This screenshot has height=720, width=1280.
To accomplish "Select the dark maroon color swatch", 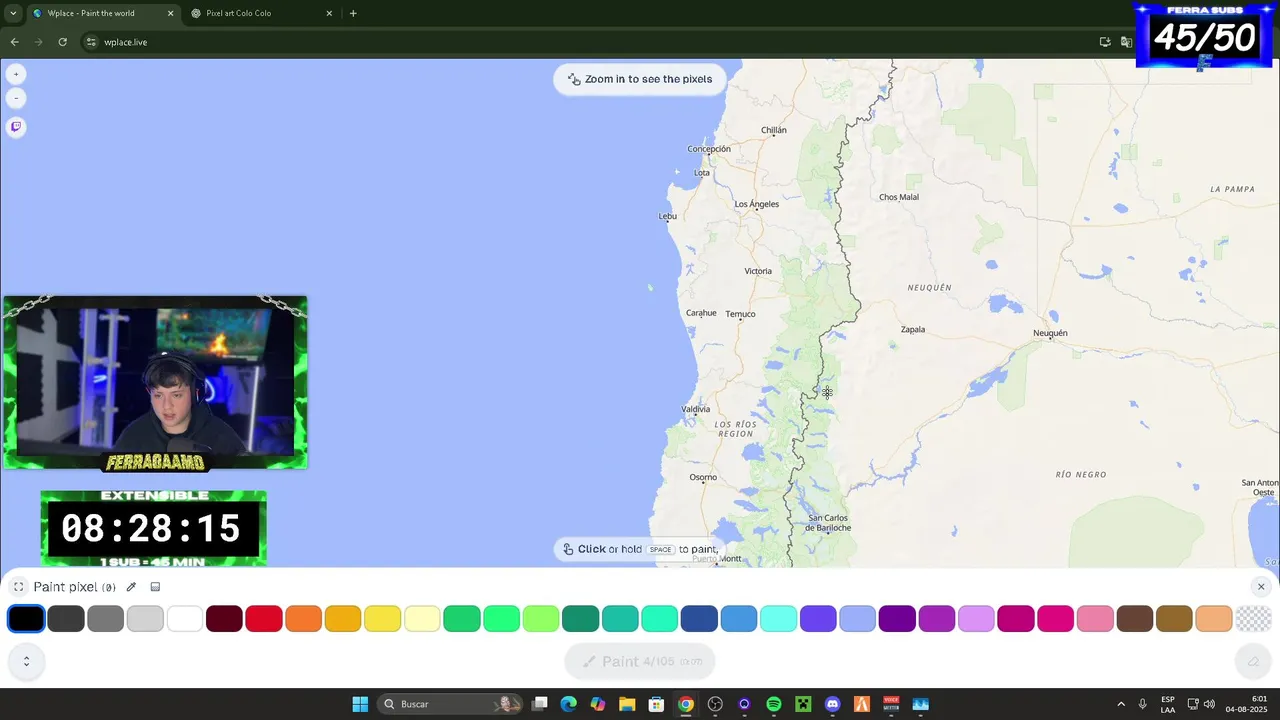I will tap(224, 619).
